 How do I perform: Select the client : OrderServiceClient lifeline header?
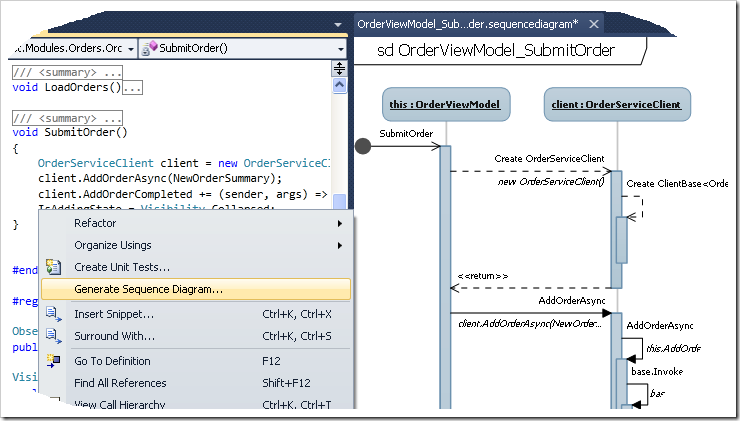coord(615,104)
